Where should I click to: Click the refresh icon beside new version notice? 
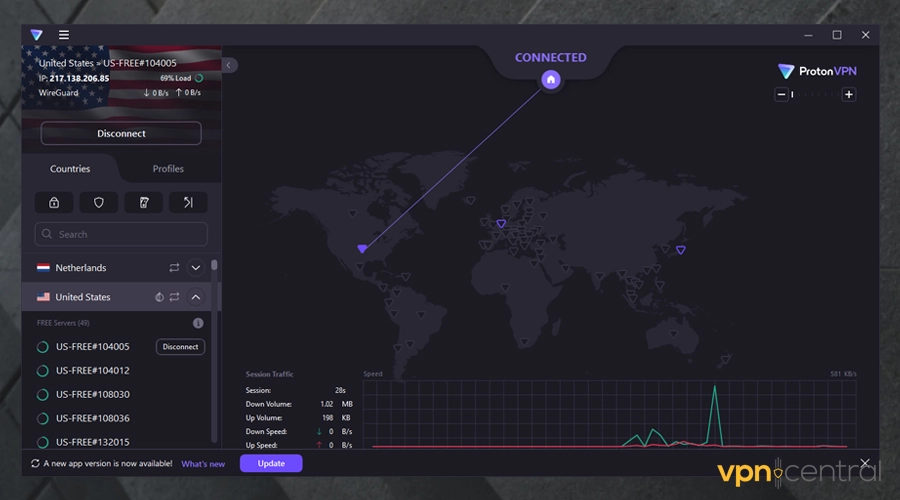(x=35, y=463)
